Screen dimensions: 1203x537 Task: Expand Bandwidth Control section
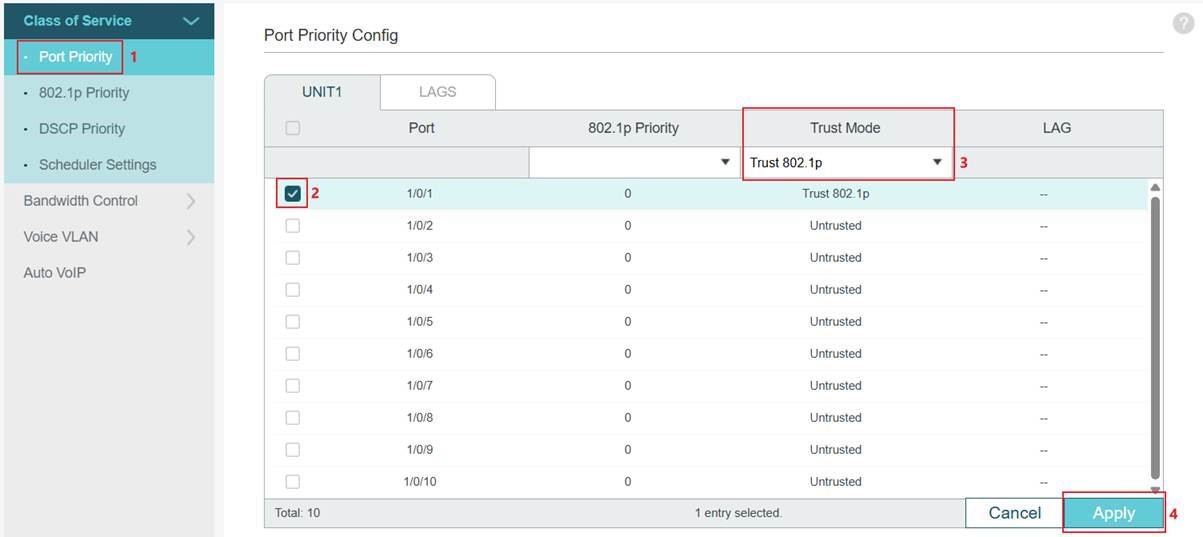coord(108,201)
